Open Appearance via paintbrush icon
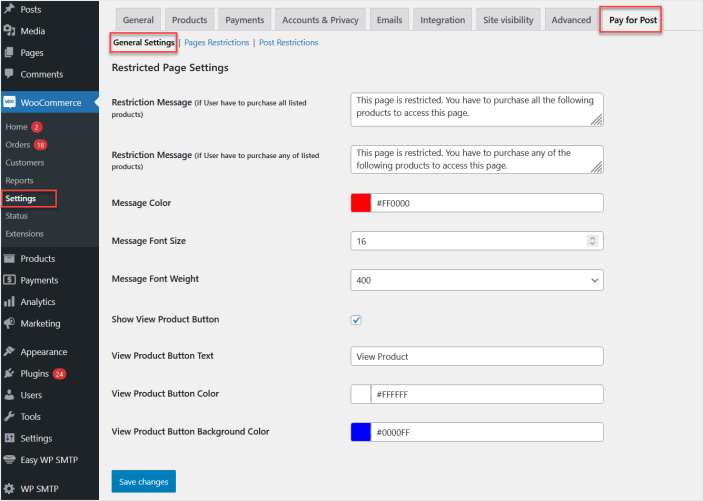 tap(9, 352)
